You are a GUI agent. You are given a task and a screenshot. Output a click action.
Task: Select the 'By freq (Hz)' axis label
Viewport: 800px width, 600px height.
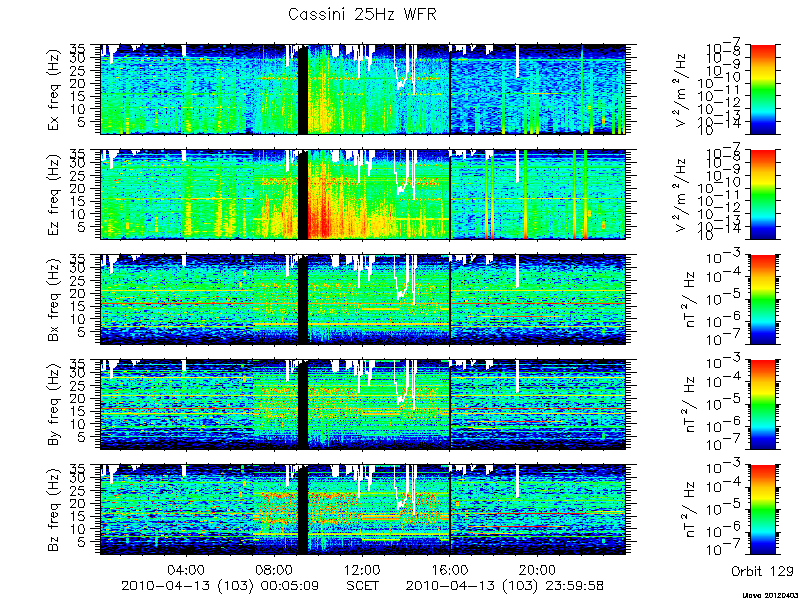coord(55,405)
